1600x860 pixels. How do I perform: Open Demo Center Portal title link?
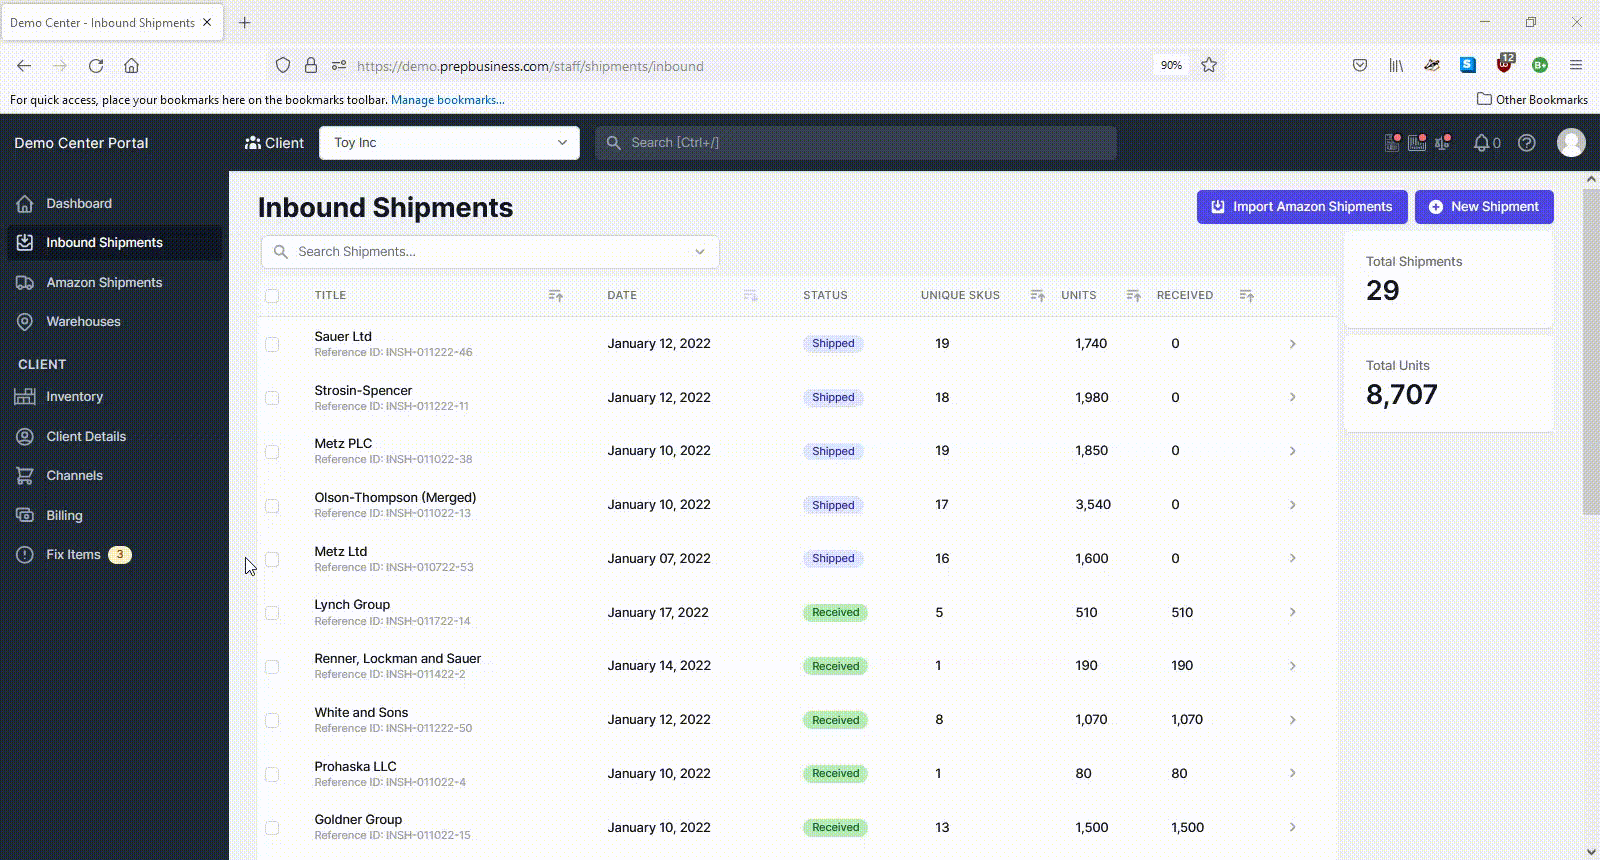(x=81, y=143)
